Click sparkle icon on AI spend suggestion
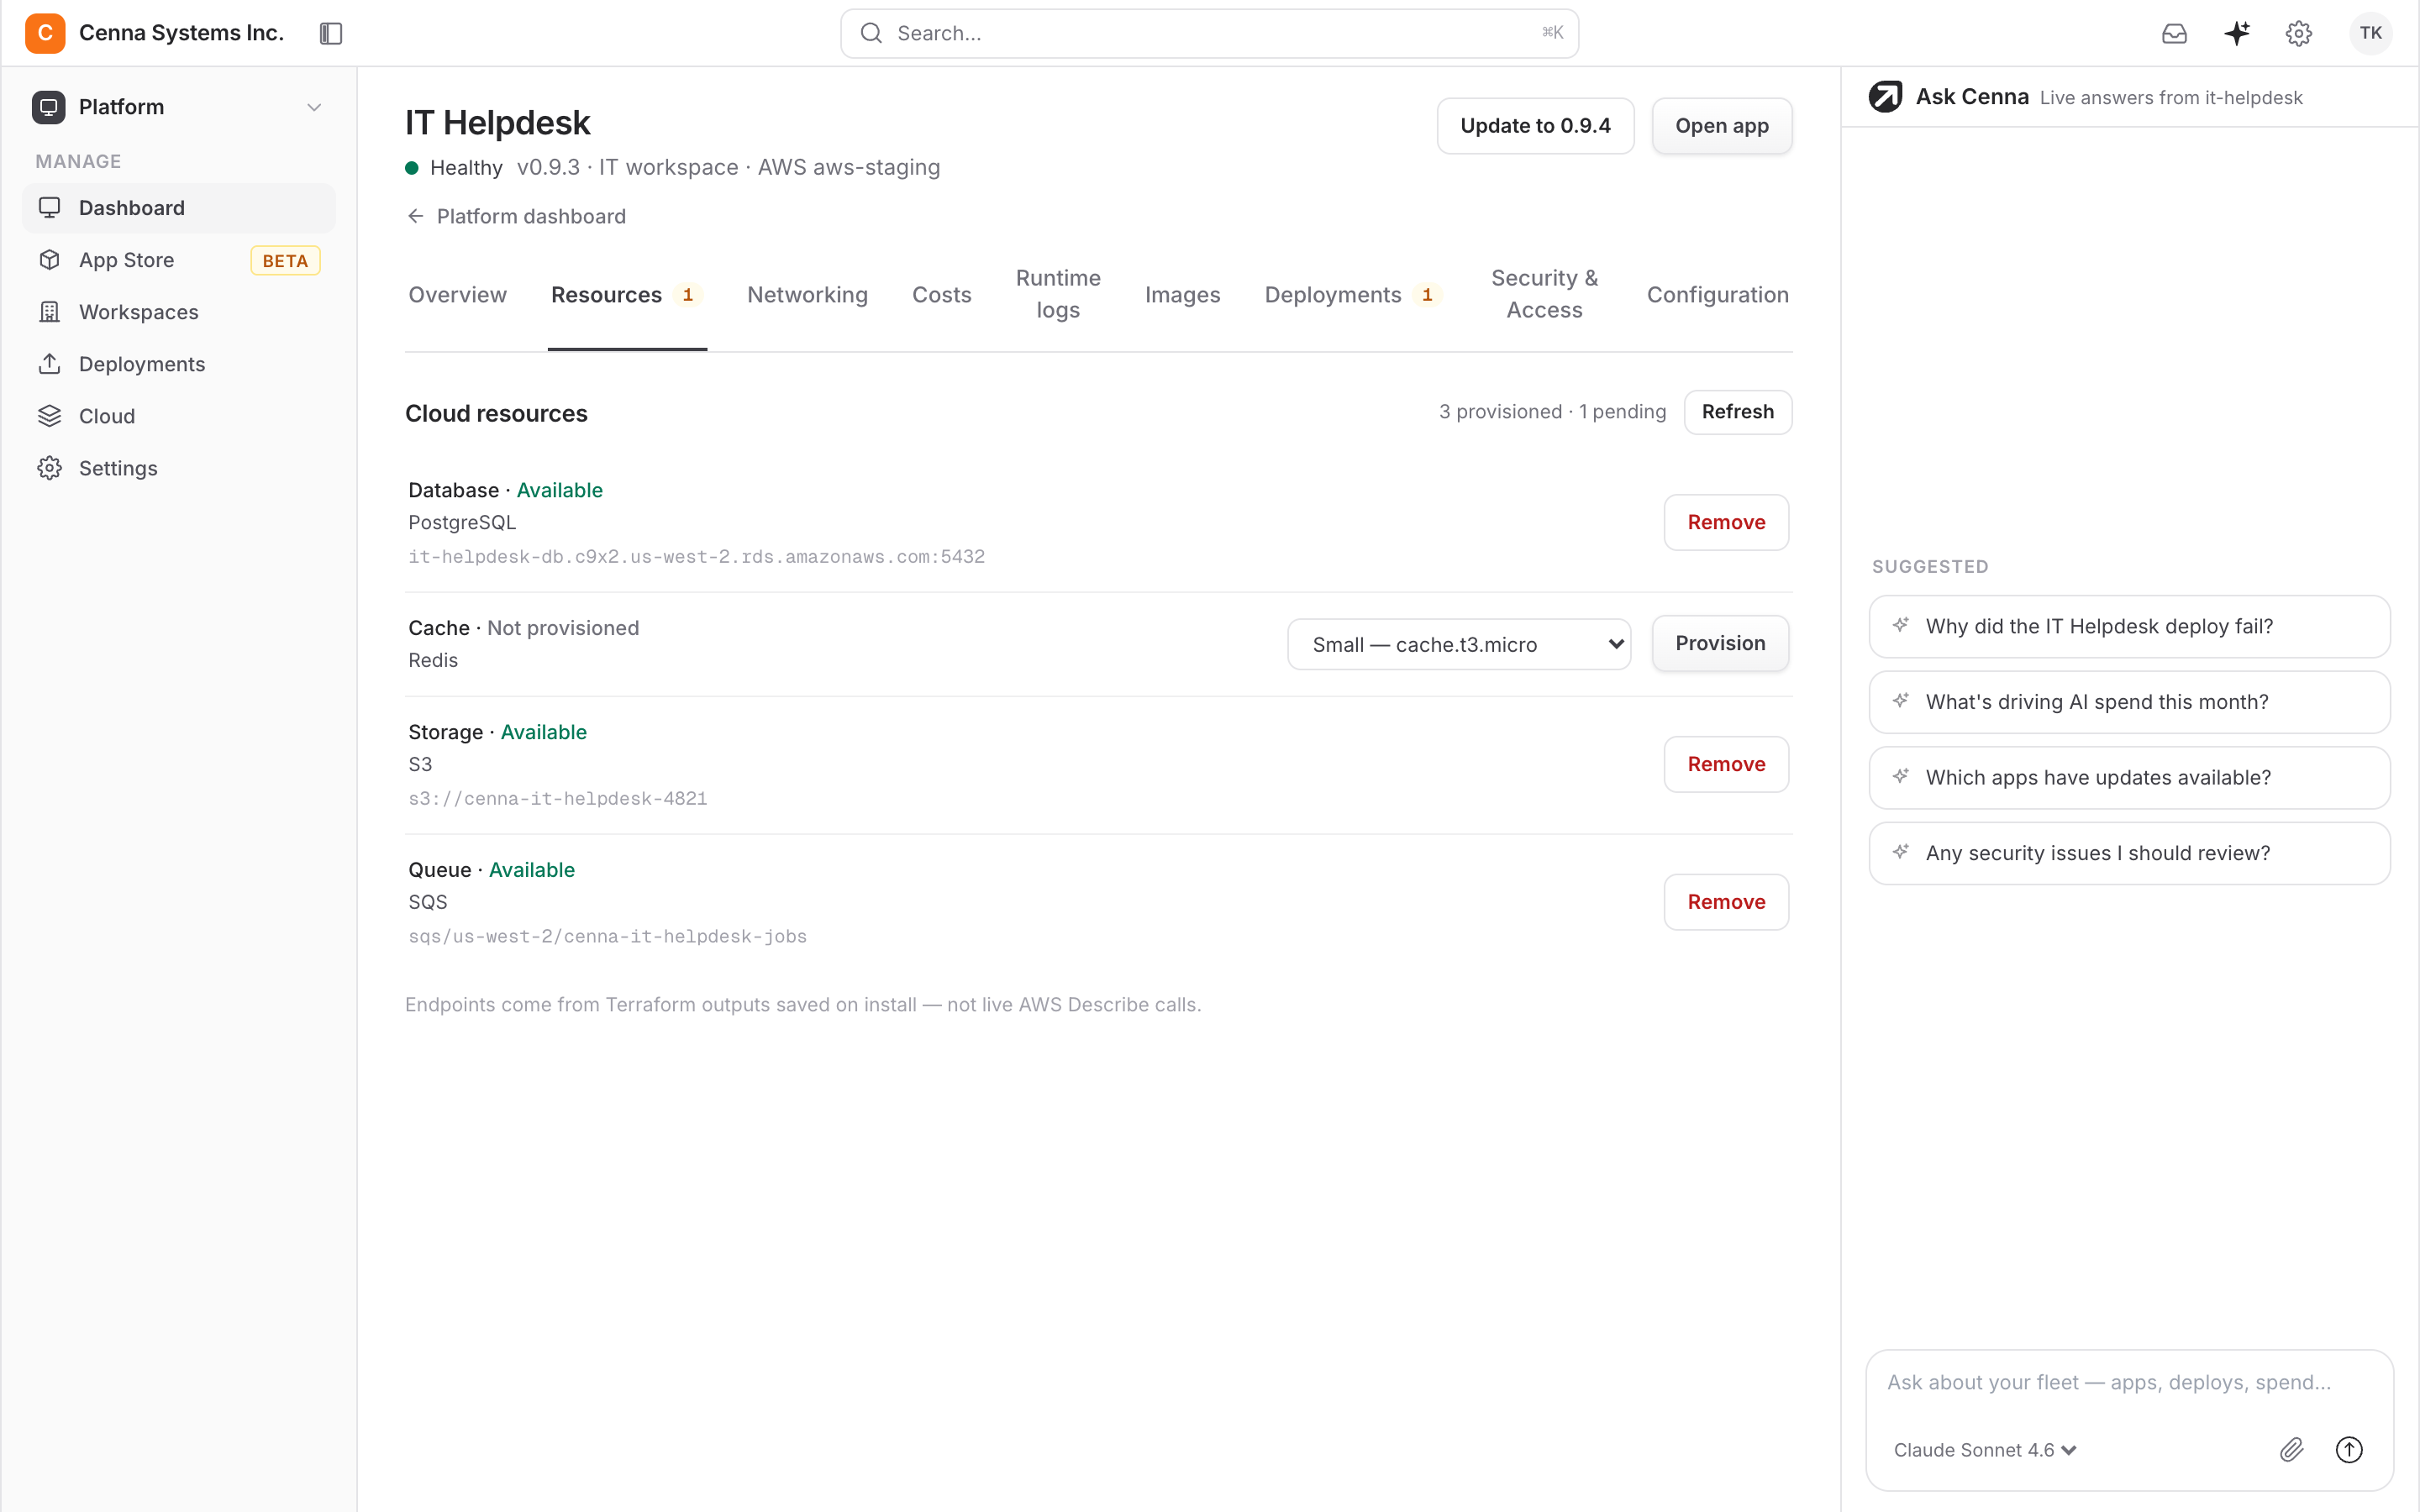The image size is (2420, 1512). [1901, 701]
